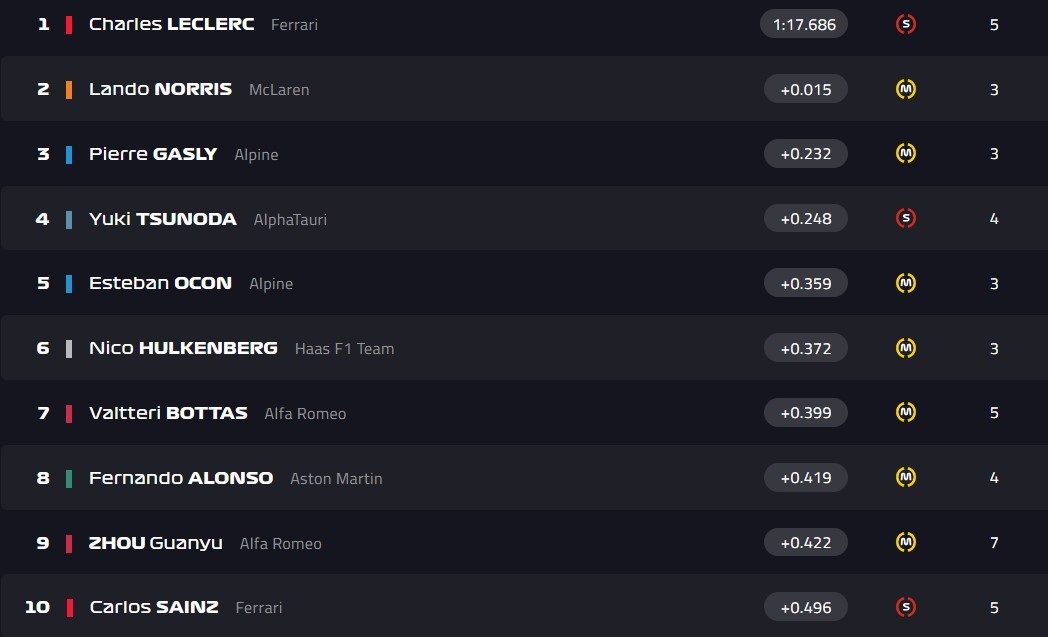Click the green Aston Martin color bar

[x=69, y=478]
